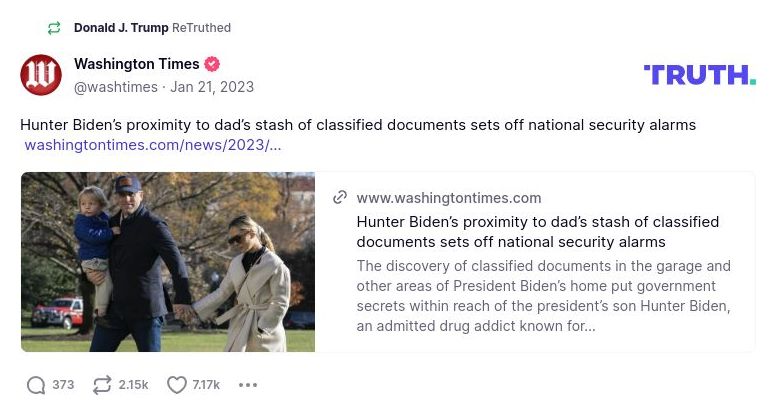Click the @washtimes handle

115,87
